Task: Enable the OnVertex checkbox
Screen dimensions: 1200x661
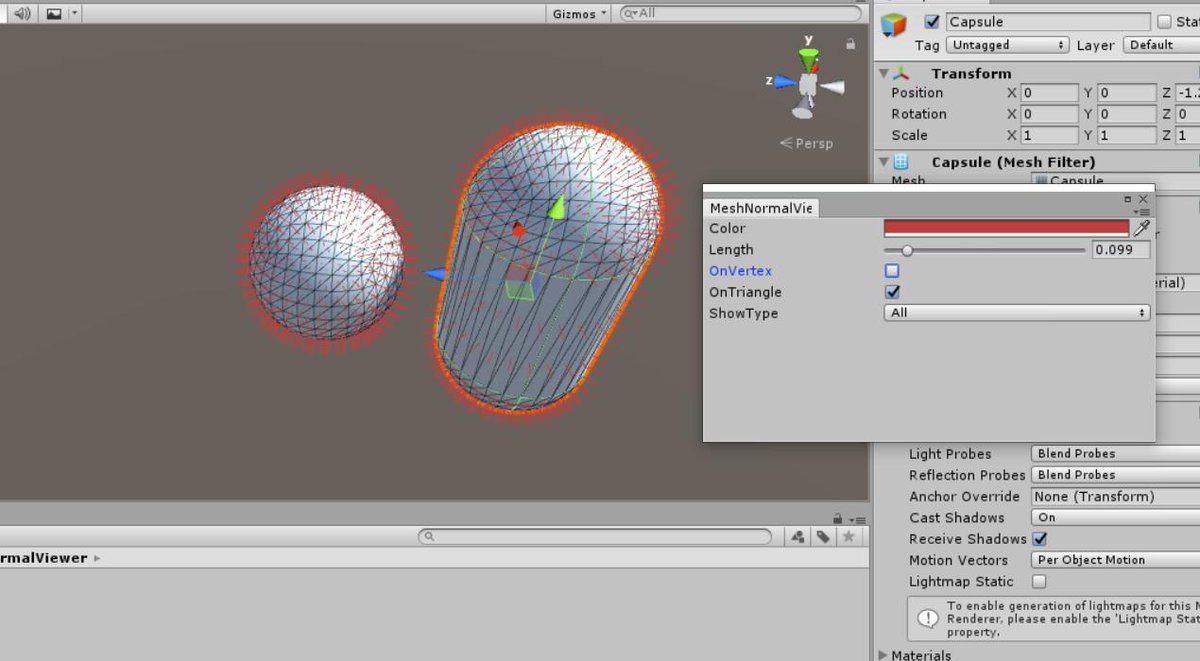Action: [x=892, y=271]
